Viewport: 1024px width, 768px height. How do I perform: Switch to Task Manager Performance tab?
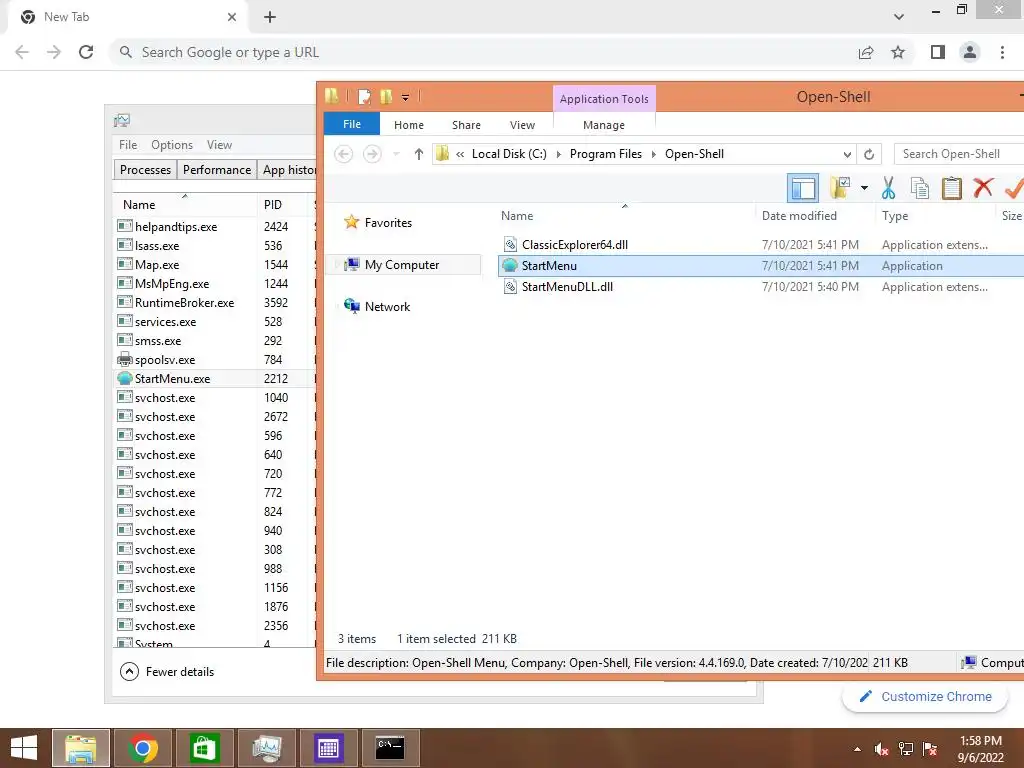(x=217, y=170)
